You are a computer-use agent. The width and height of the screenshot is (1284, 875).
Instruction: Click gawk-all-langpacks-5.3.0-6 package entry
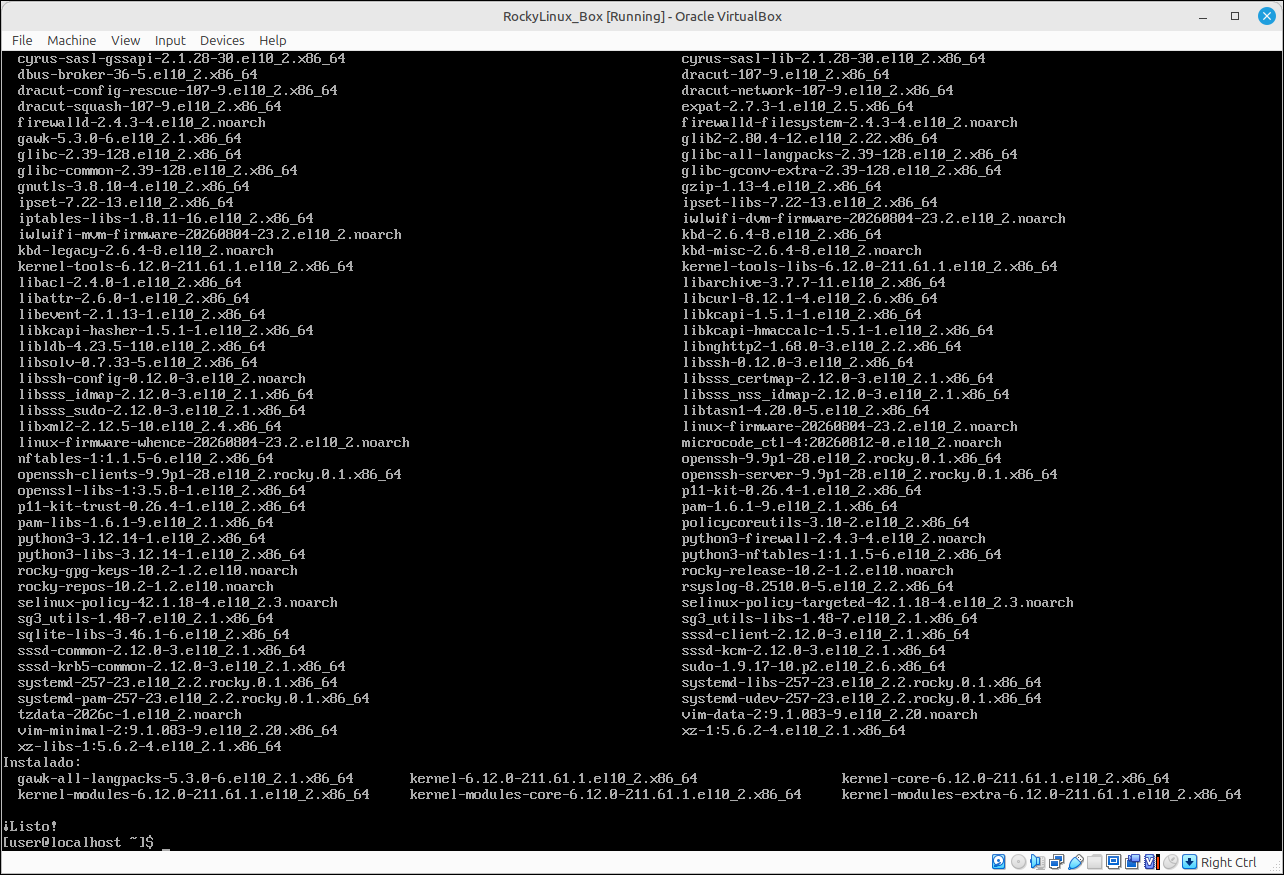click(186, 778)
